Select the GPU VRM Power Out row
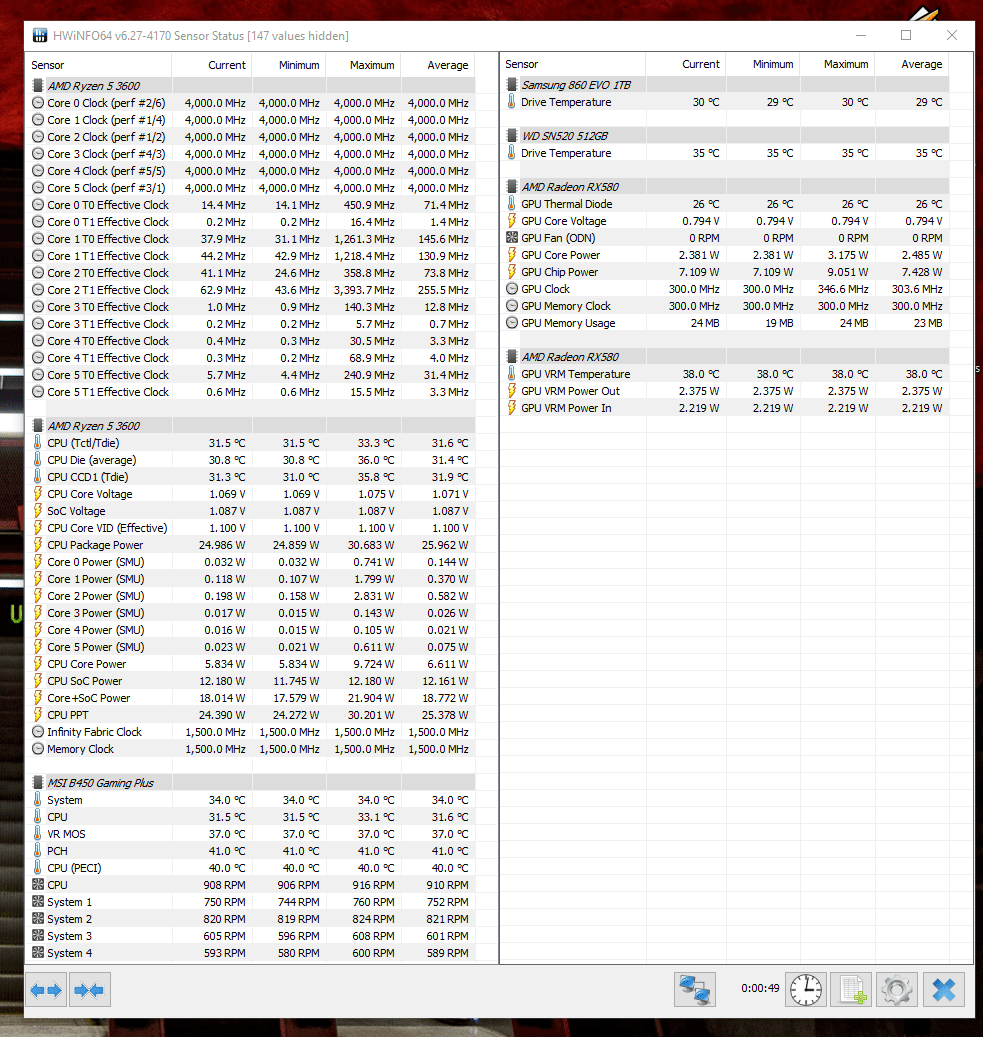Screen dimensions: 983x1037 click(x=727, y=391)
